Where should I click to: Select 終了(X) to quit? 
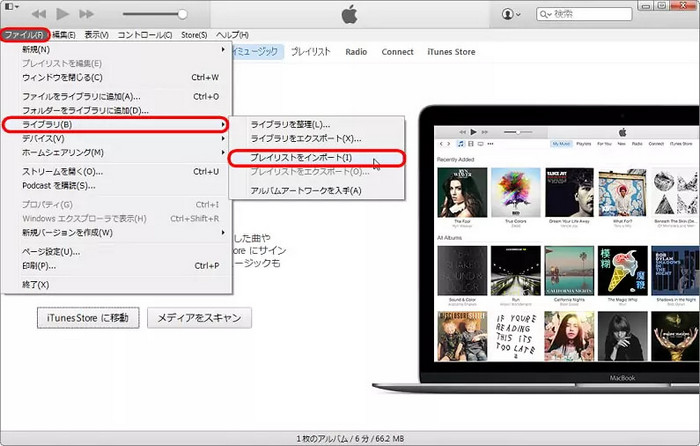tap(117, 284)
